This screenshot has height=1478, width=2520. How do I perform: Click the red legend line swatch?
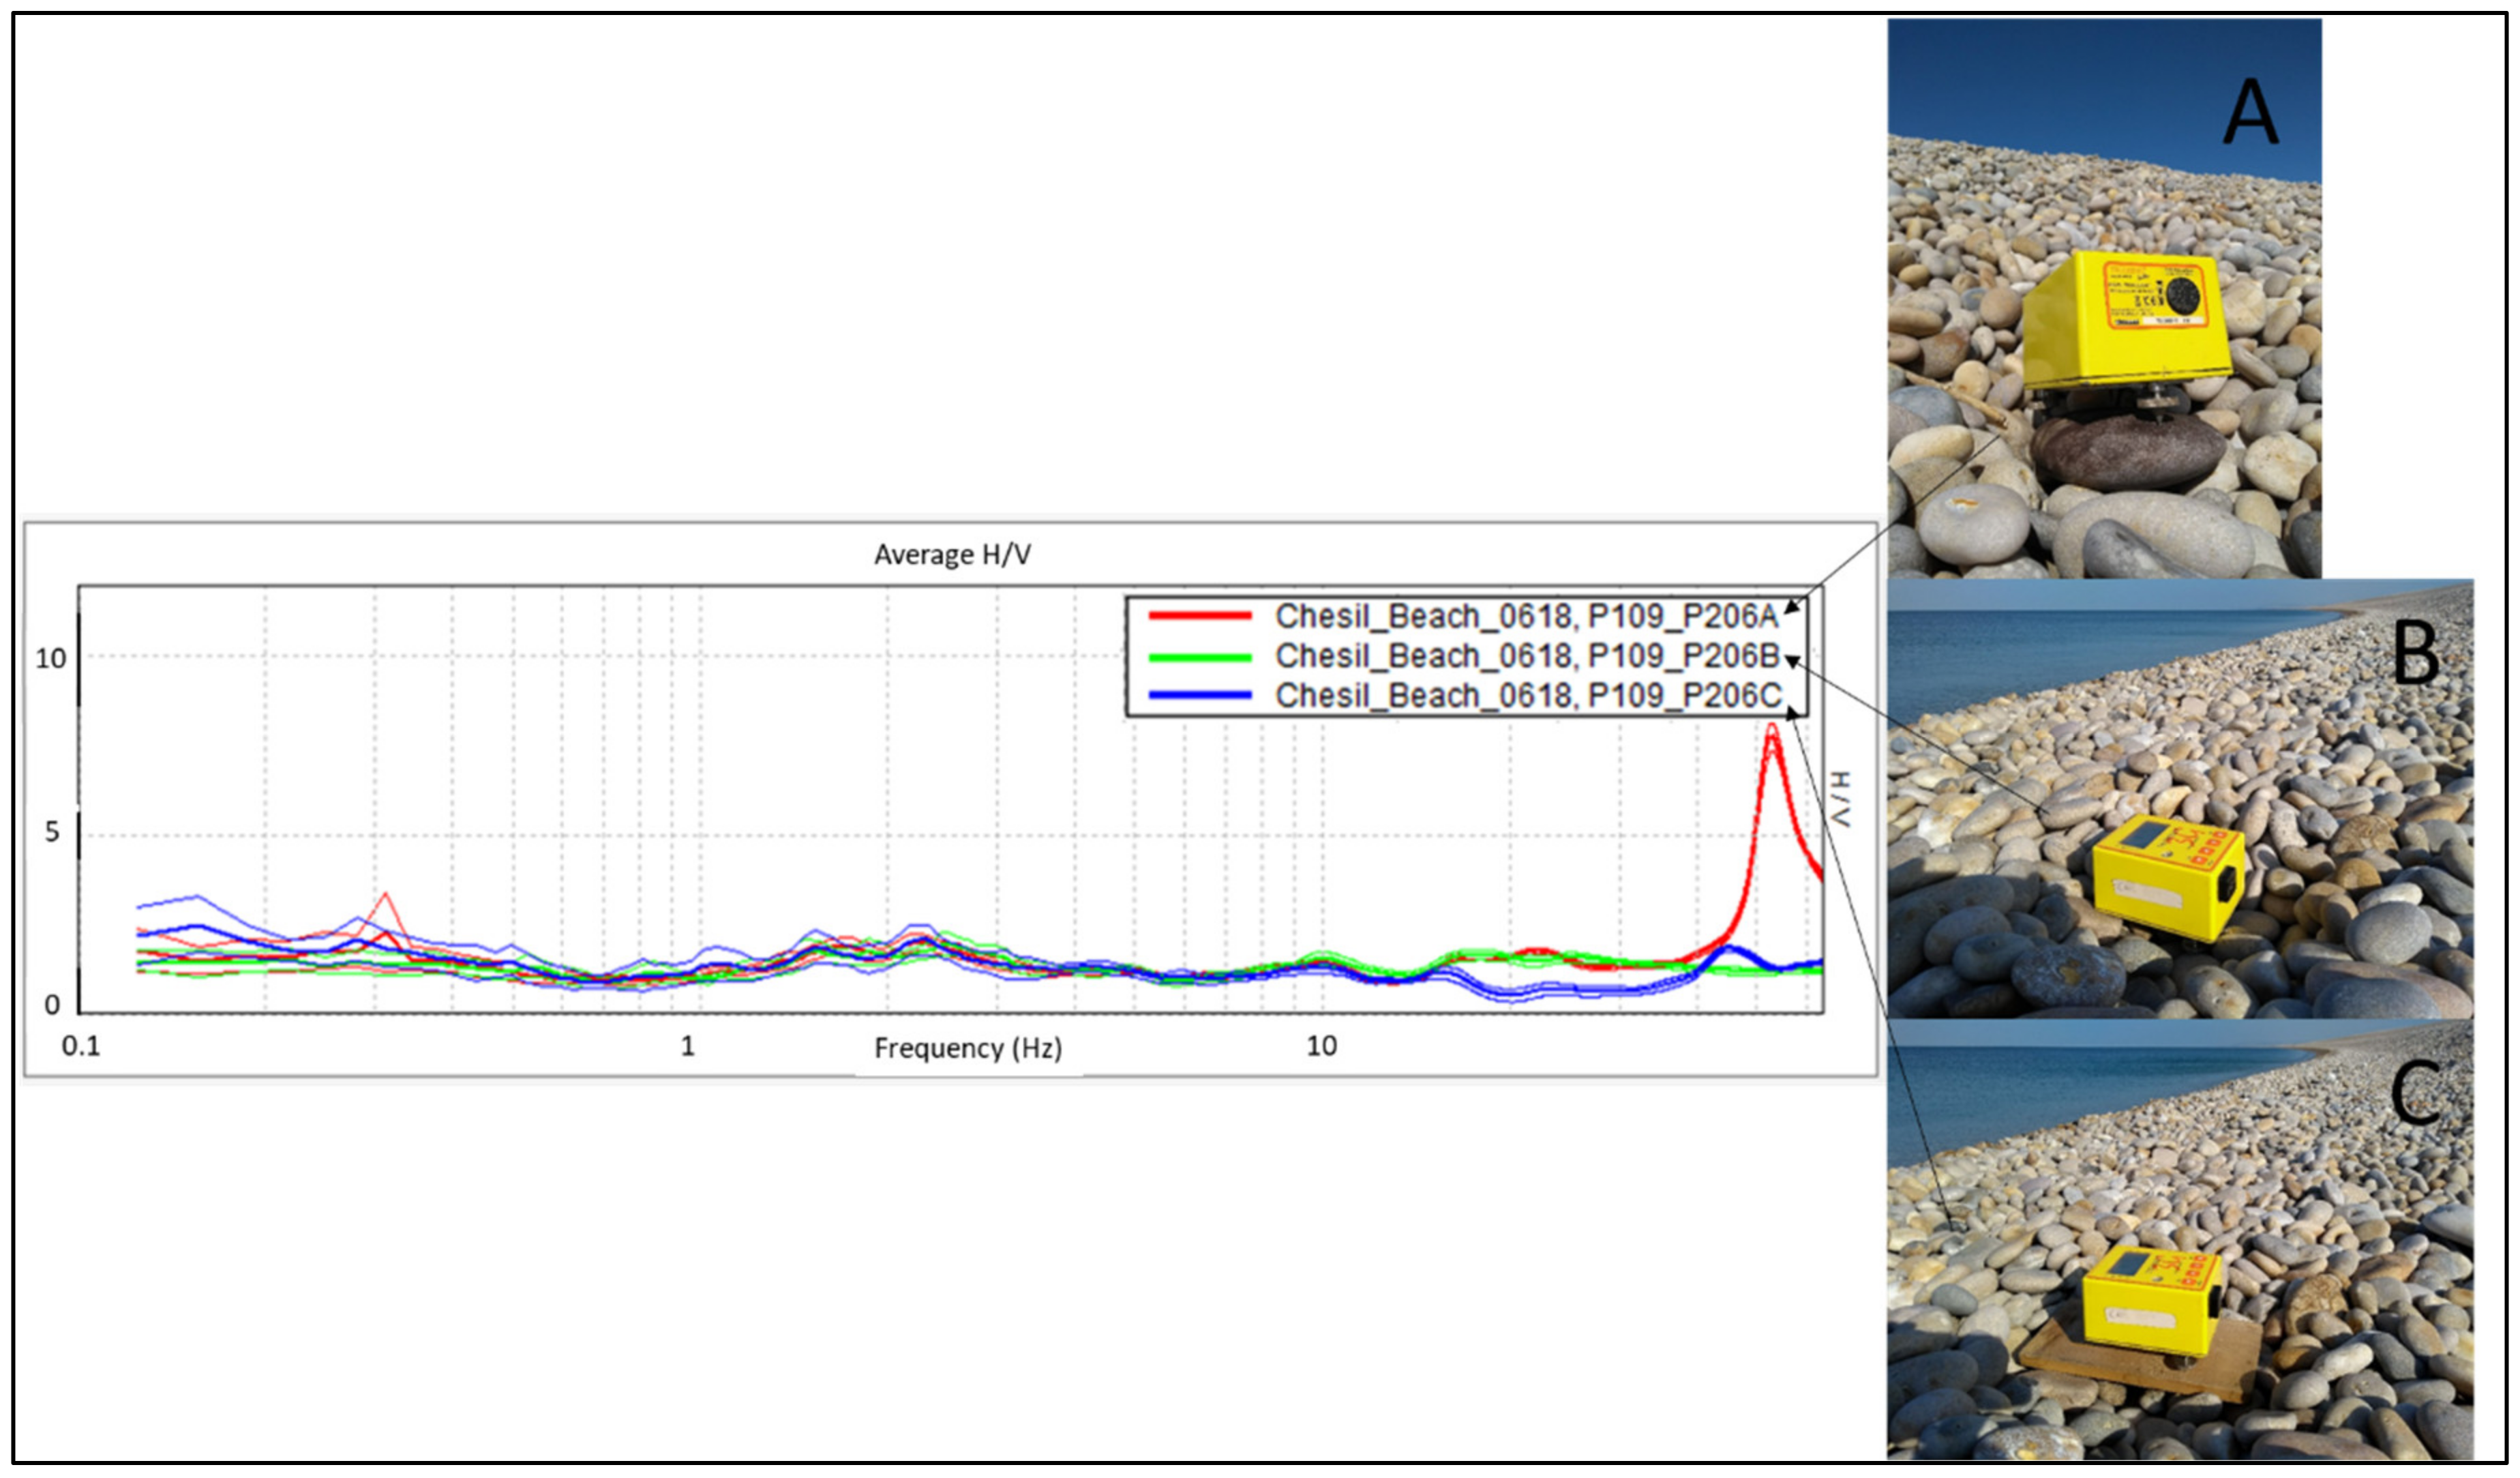coord(1199,616)
